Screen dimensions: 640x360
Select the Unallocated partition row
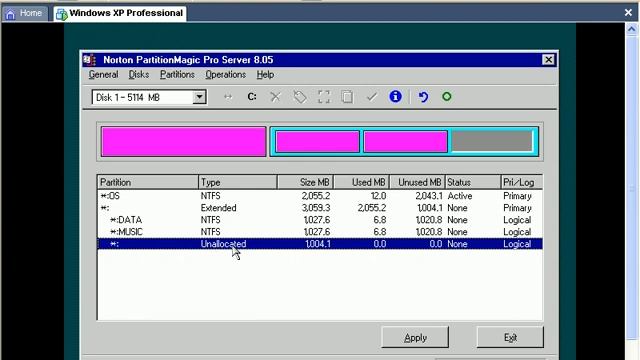320,244
